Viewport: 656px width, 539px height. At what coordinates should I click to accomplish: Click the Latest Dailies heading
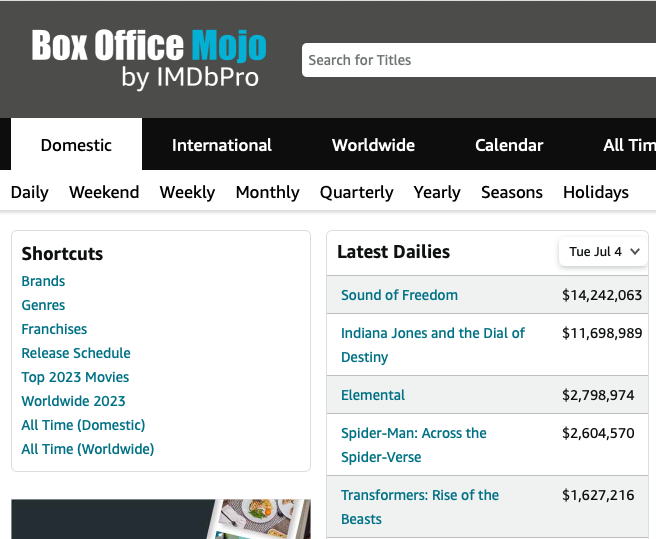393,252
